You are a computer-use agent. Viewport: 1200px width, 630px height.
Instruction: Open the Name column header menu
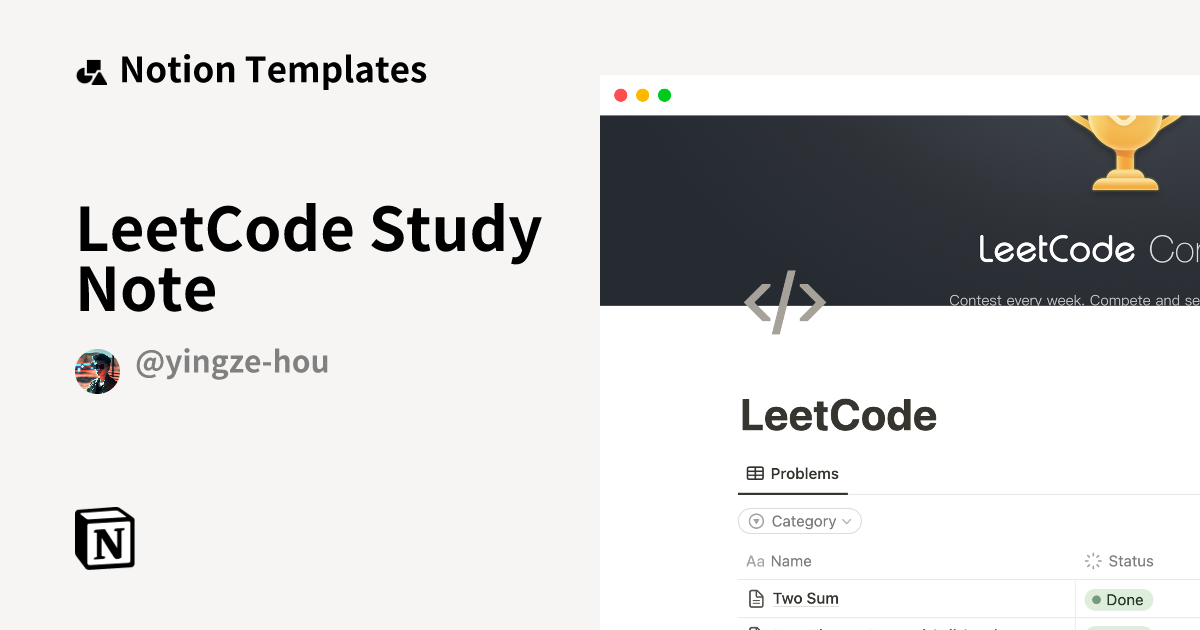coord(790,561)
